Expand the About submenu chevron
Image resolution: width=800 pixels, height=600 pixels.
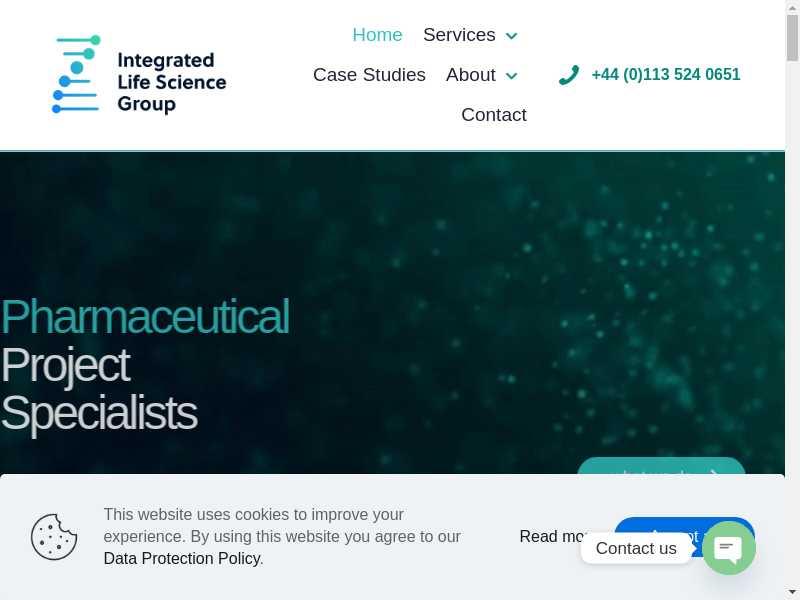(x=512, y=76)
